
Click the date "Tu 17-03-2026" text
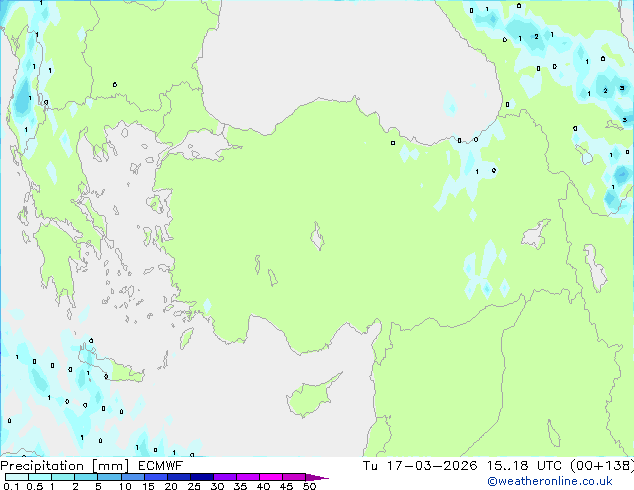420,466
